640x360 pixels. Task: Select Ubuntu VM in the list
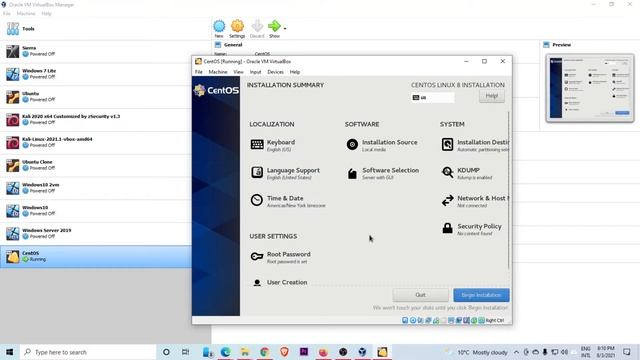tap(96, 97)
